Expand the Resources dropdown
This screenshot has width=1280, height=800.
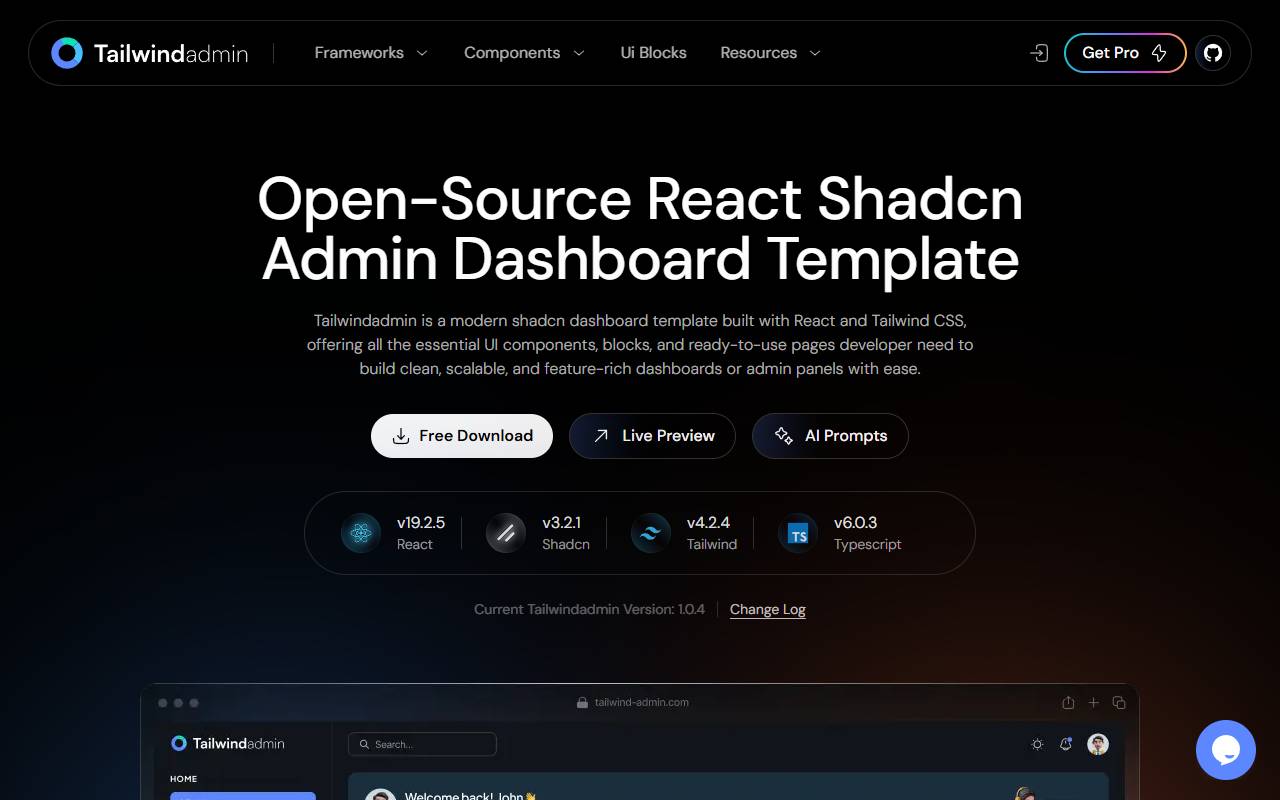coord(770,53)
